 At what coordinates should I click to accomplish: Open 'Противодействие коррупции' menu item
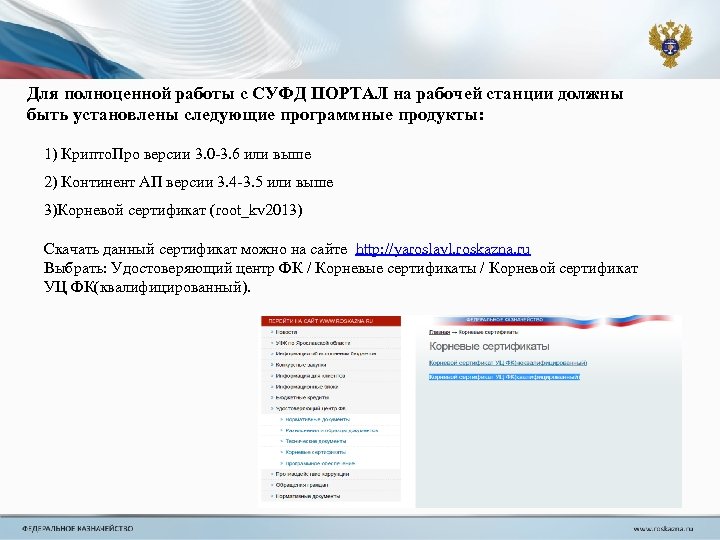[x=312, y=474]
